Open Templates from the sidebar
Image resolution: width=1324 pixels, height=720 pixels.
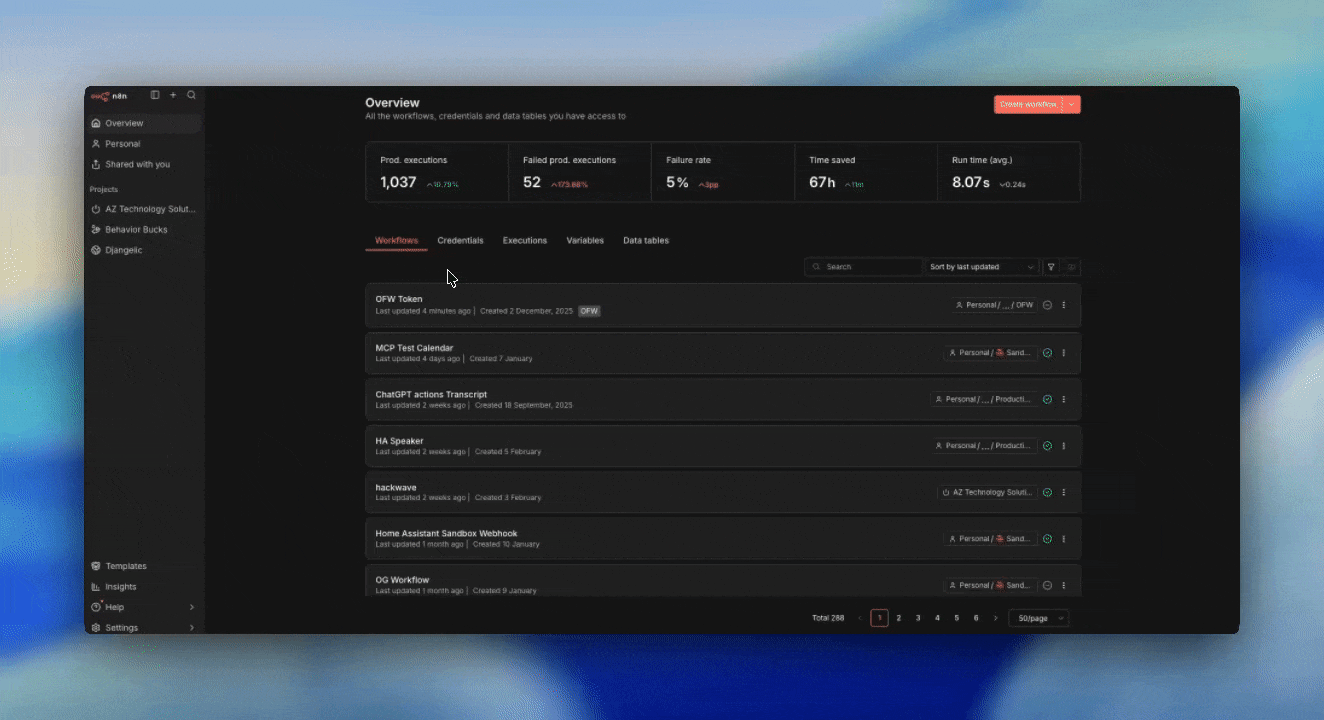[126, 566]
